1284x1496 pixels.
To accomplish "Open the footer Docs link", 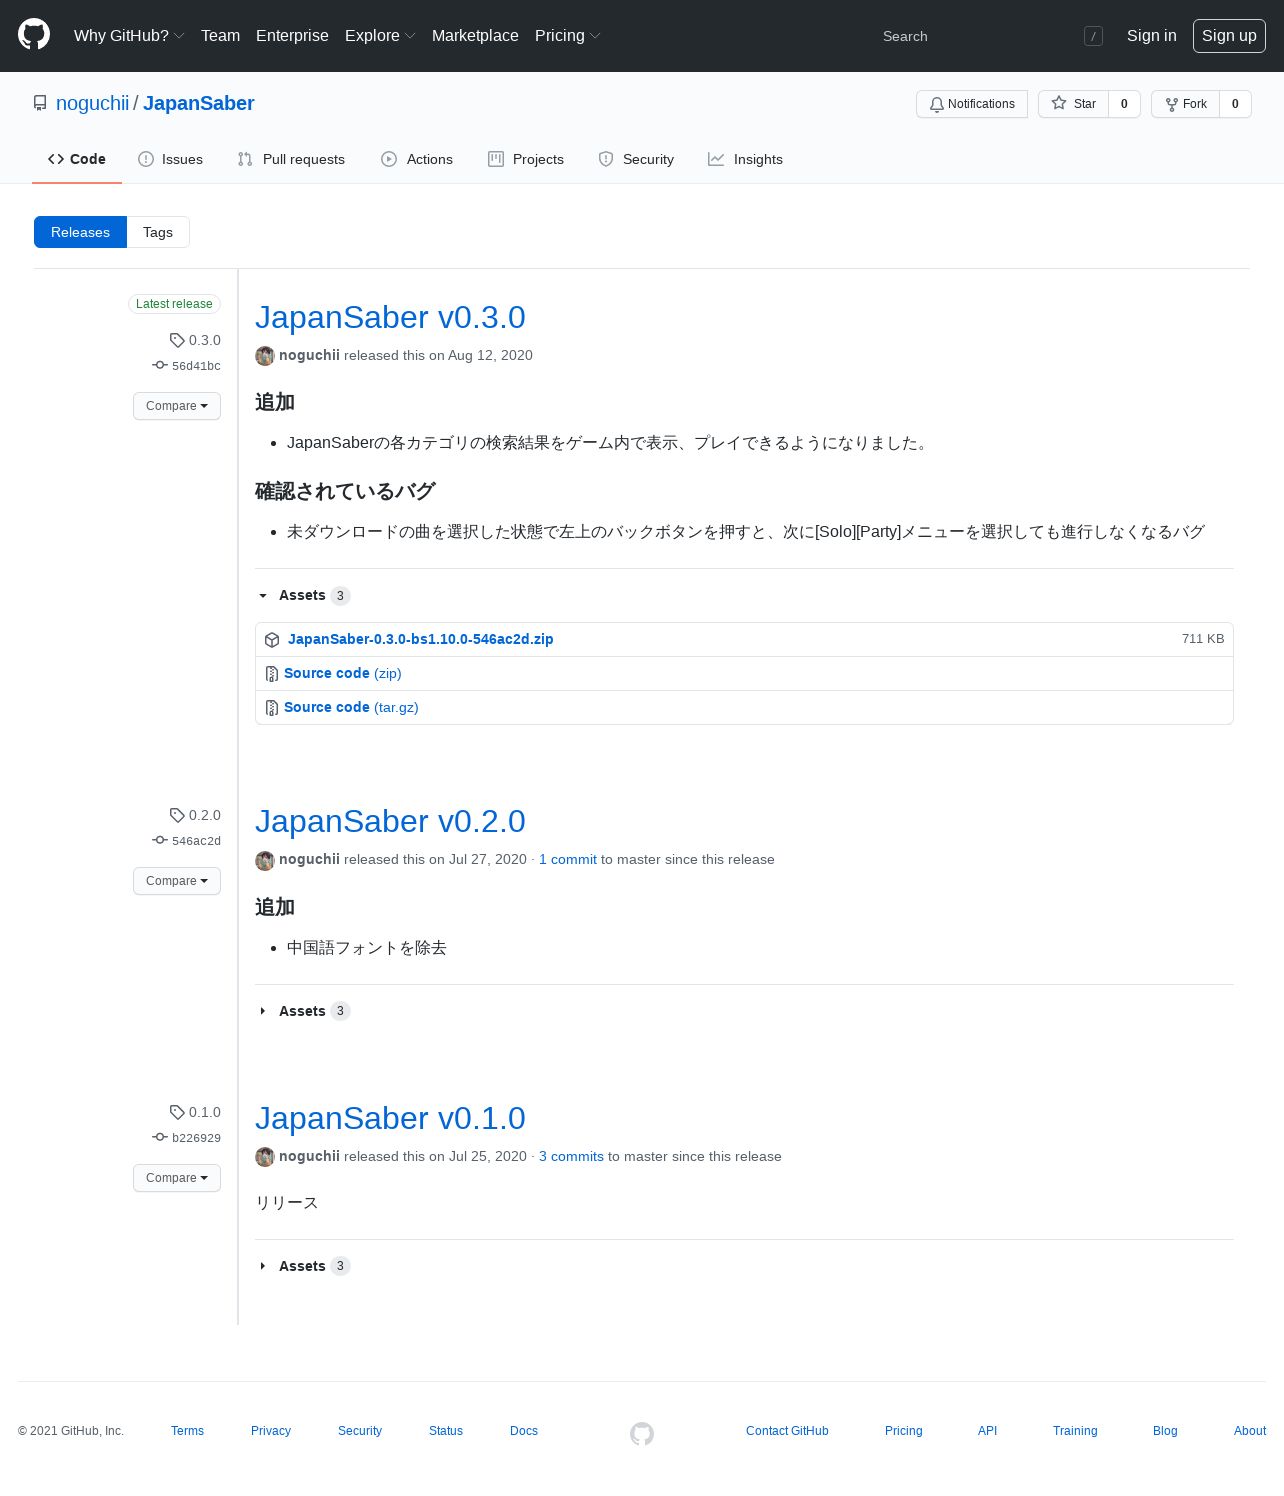I will pos(524,1431).
